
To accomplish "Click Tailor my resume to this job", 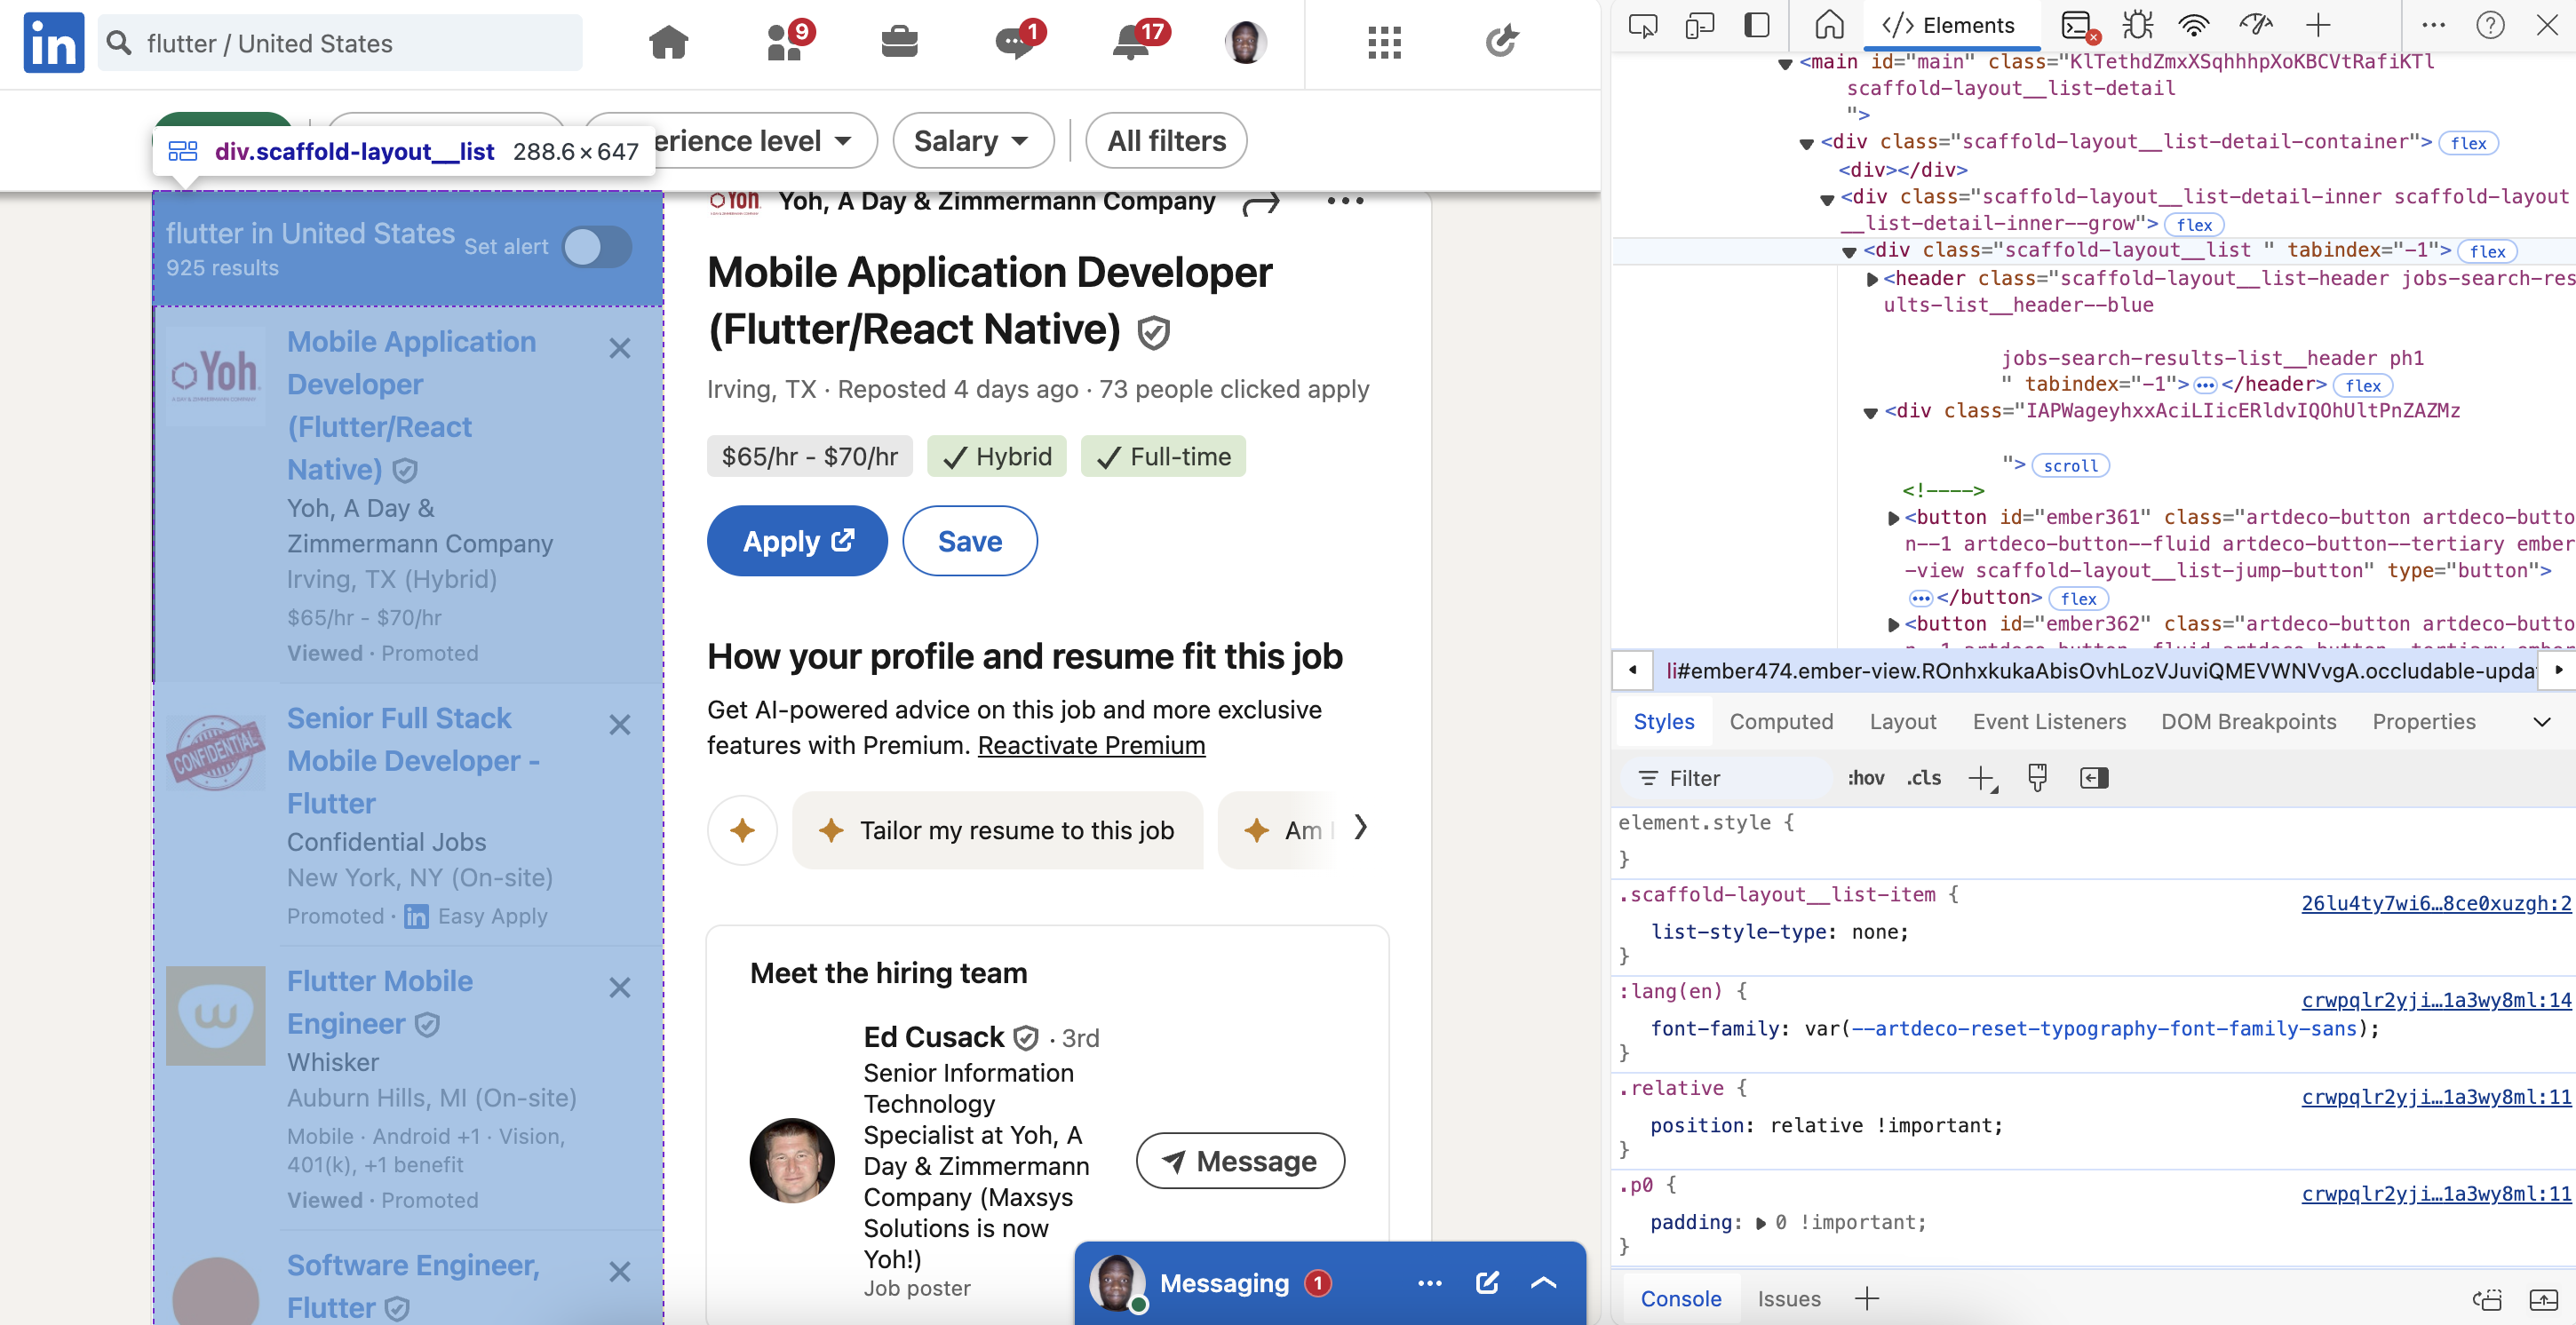I will click(x=997, y=831).
